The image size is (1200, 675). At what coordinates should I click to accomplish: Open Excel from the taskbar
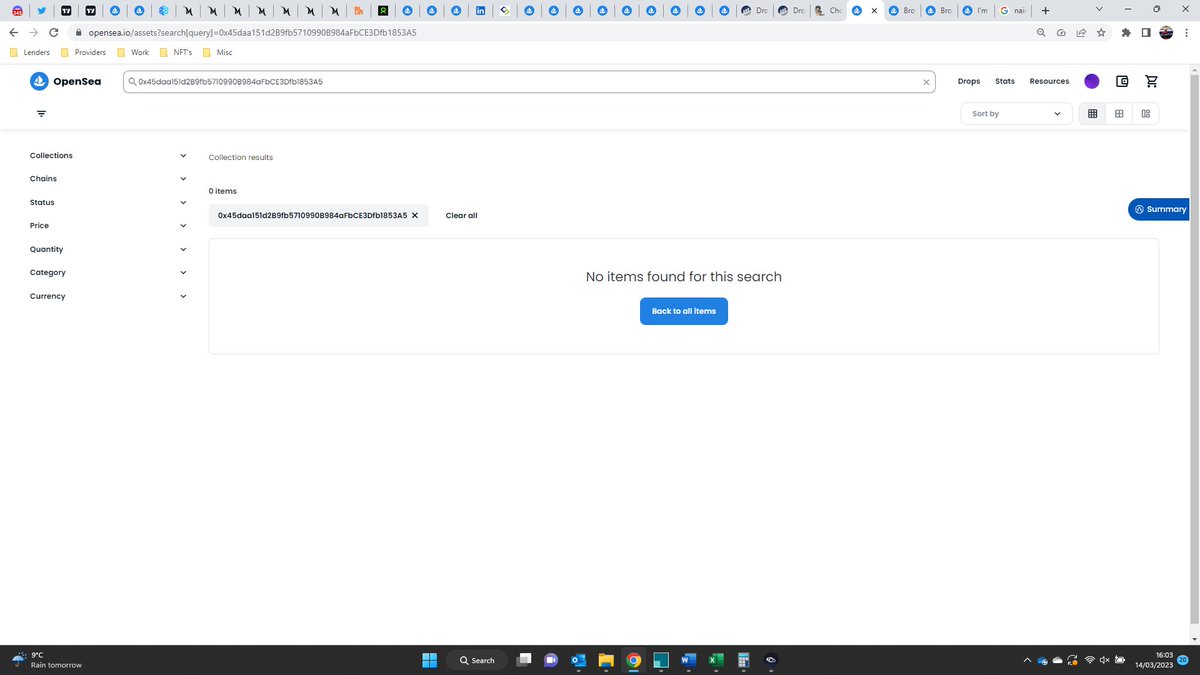(x=716, y=660)
